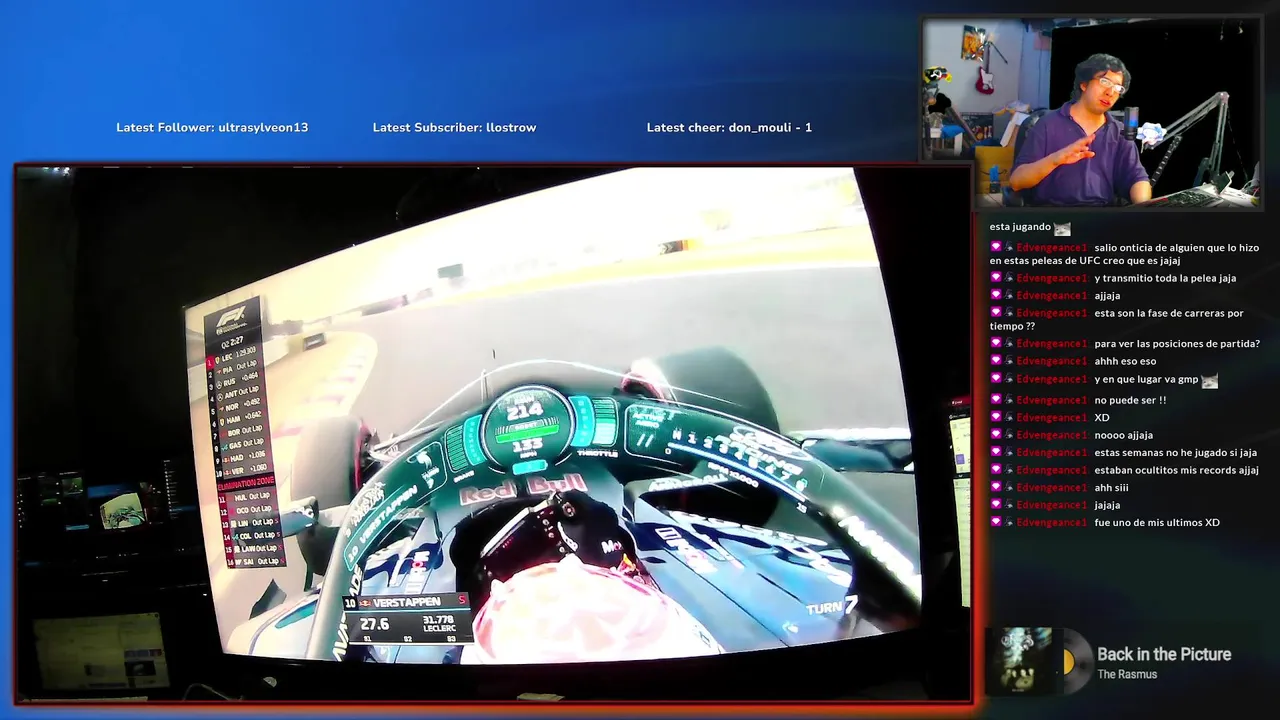Click the "ELIMINATION ZONE" banner
The width and height of the screenshot is (1280, 720).
pyautogui.click(x=246, y=482)
